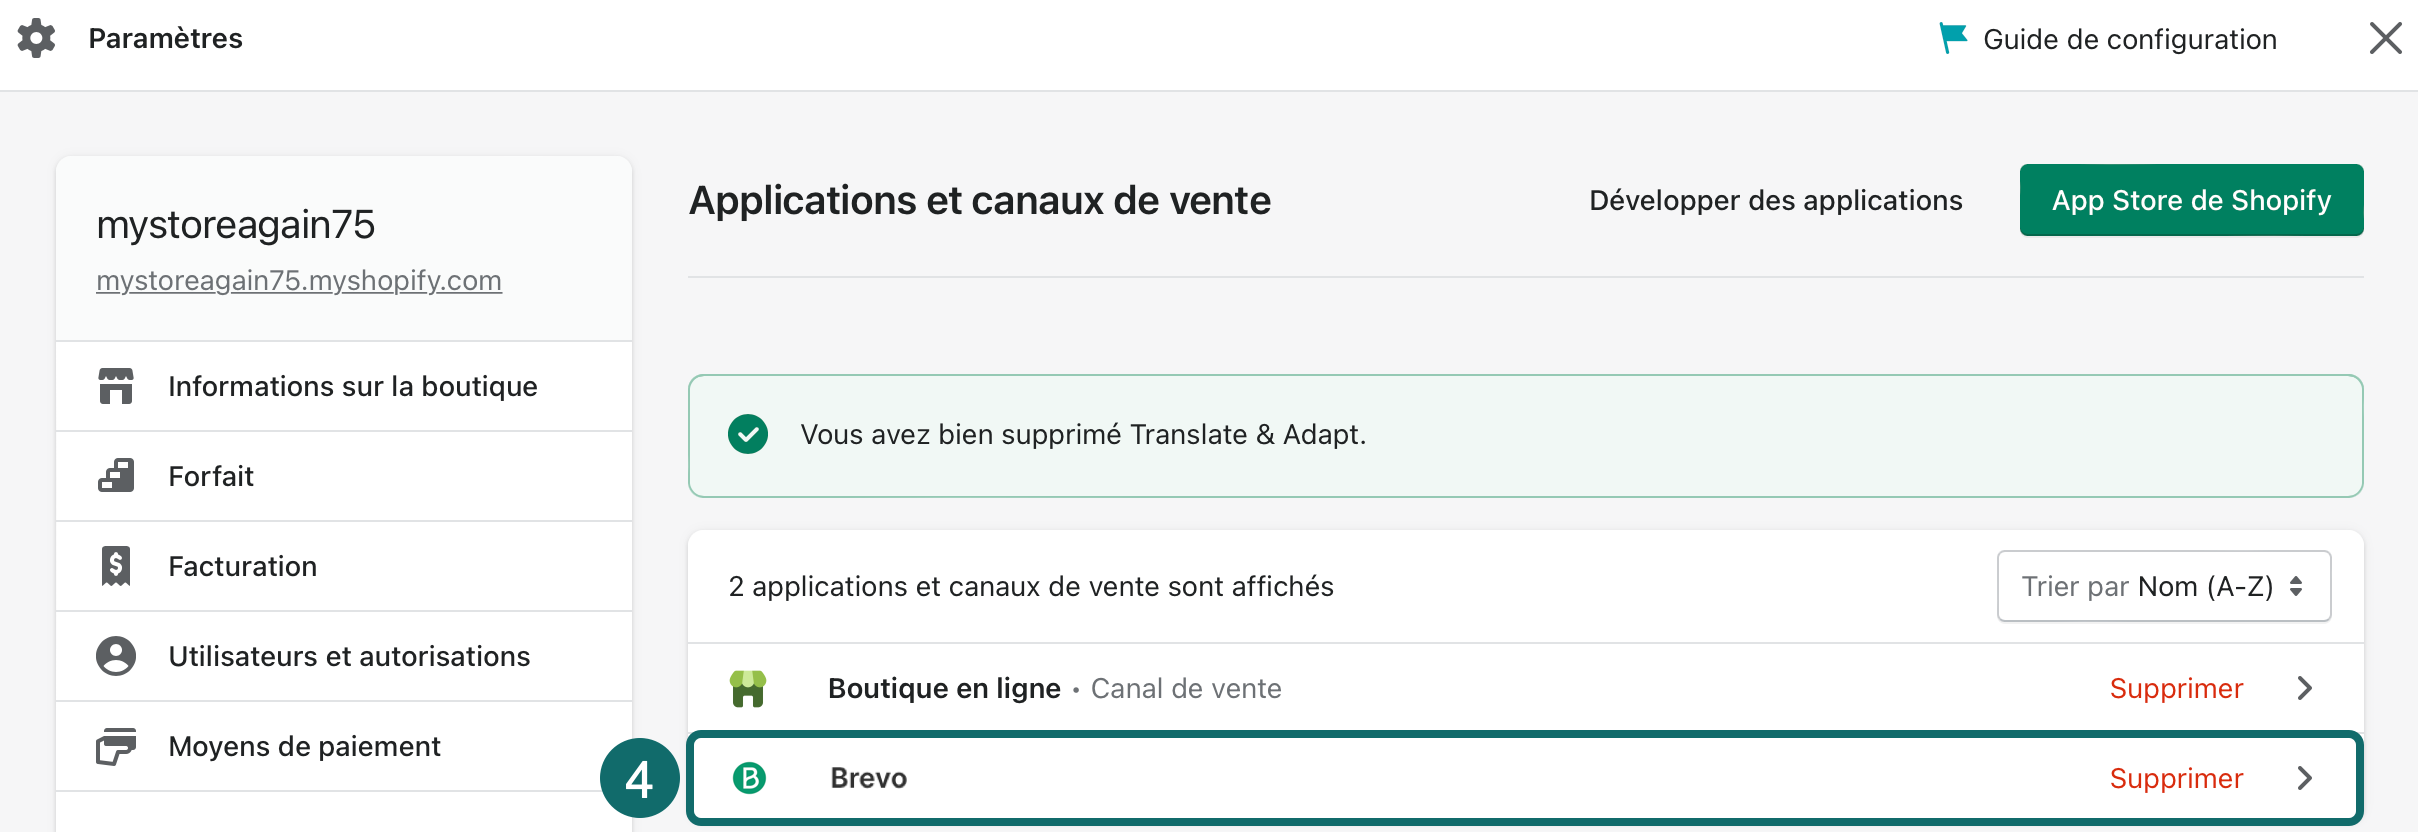
Task: Click the Forfait plan icon
Action: (x=116, y=476)
